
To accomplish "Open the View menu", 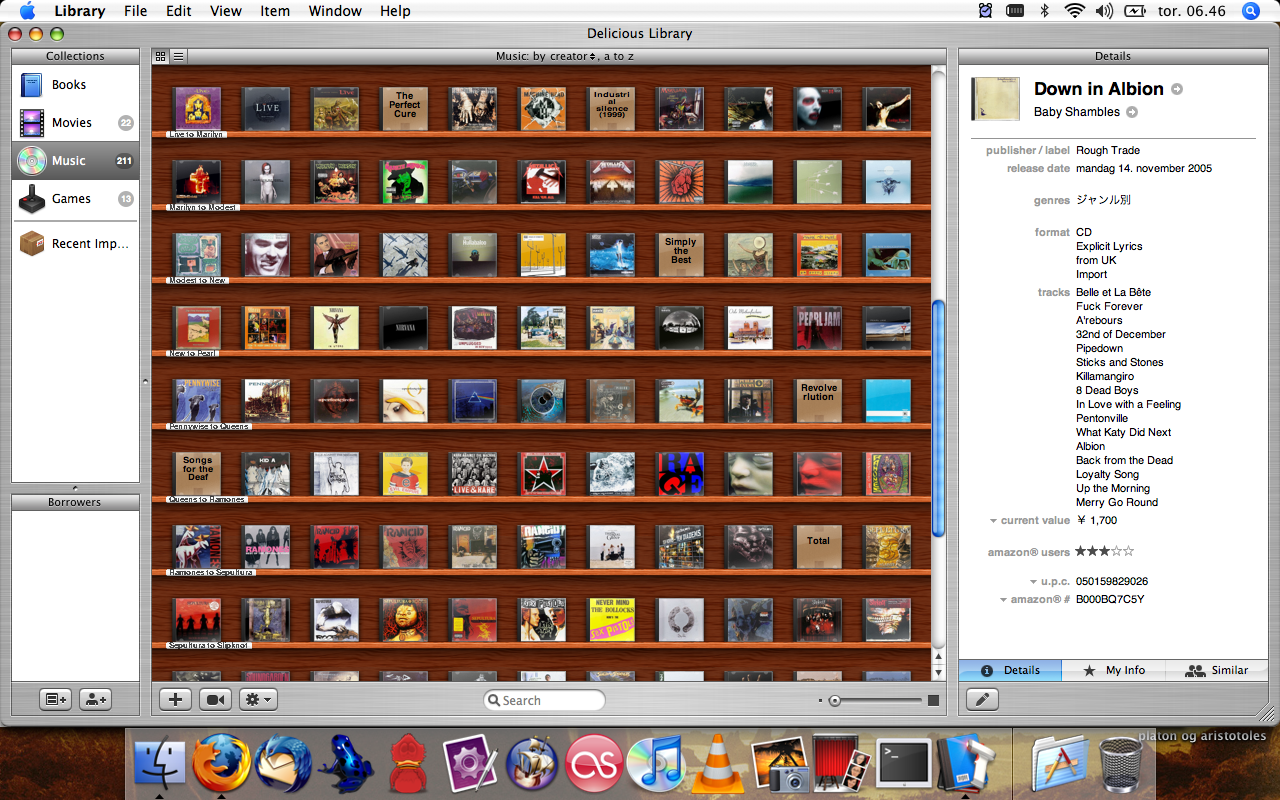I will [226, 11].
